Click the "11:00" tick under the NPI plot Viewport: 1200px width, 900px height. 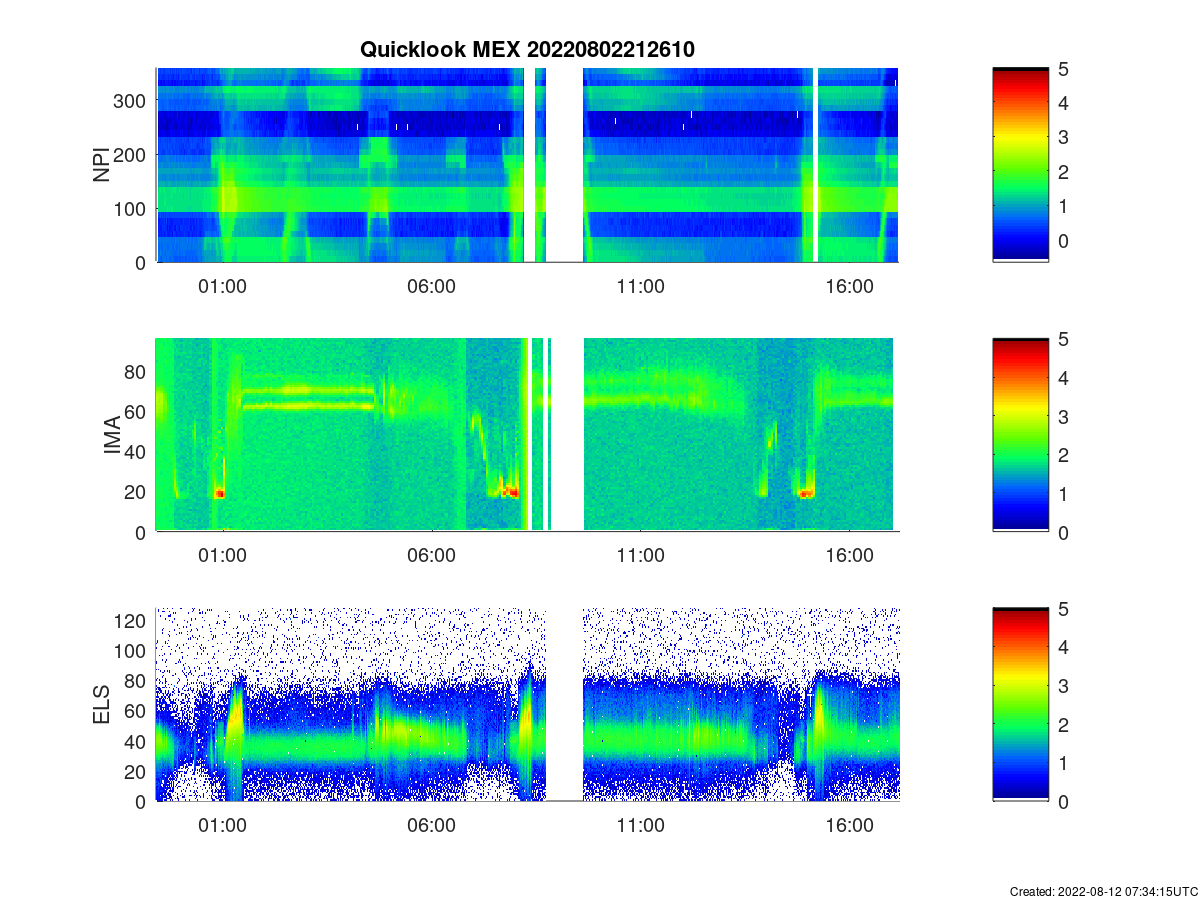[640, 286]
